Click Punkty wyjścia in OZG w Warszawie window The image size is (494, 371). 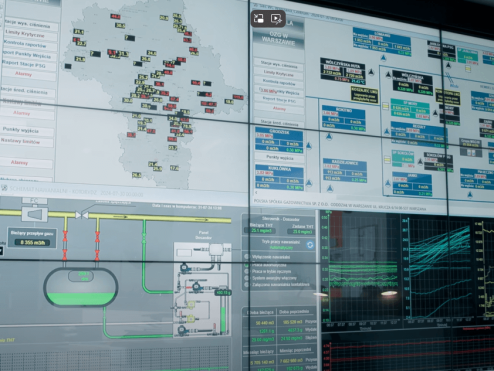click(279, 157)
